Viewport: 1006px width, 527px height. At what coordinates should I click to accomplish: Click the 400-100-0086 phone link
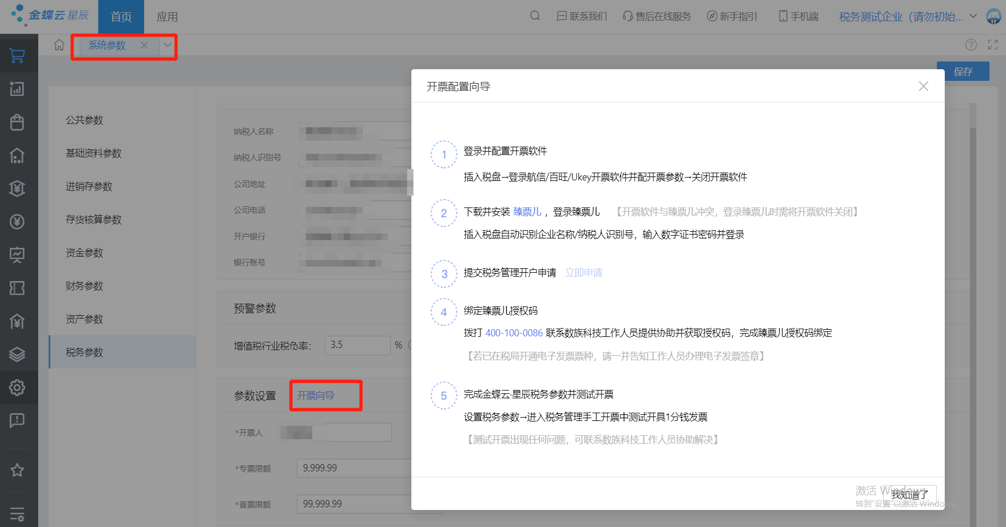[514, 333]
